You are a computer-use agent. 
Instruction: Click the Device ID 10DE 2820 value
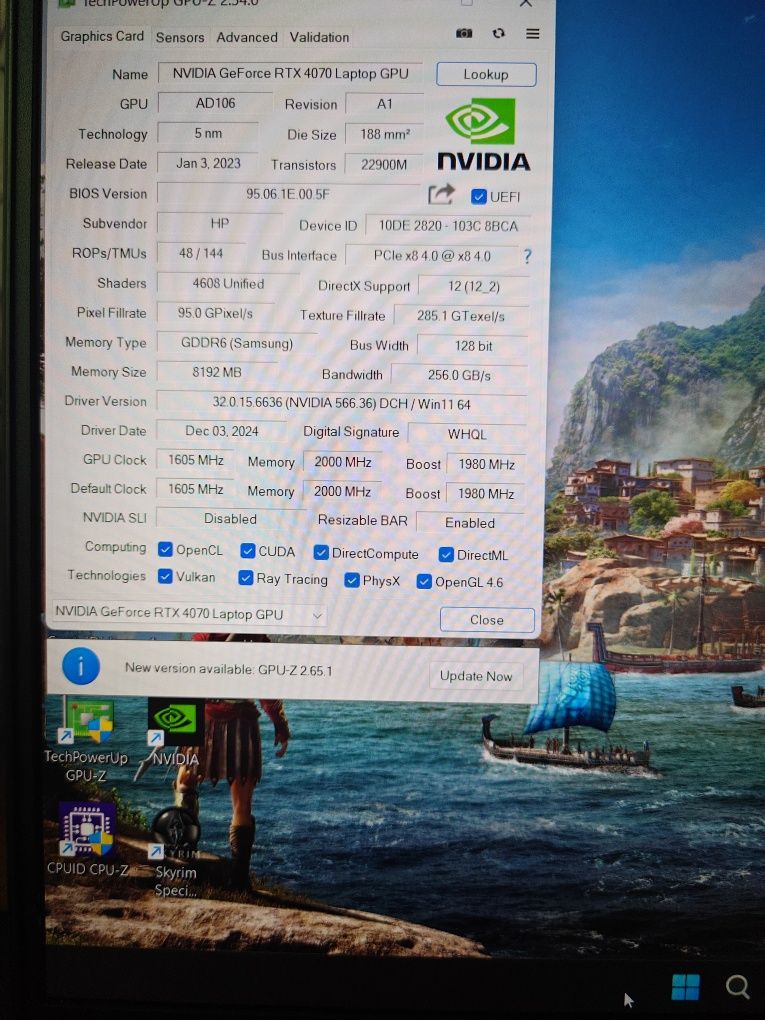click(448, 226)
